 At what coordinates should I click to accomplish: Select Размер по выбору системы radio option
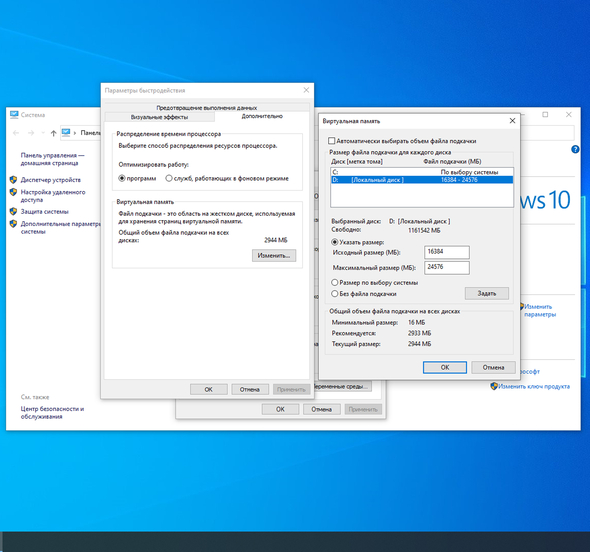coord(335,282)
